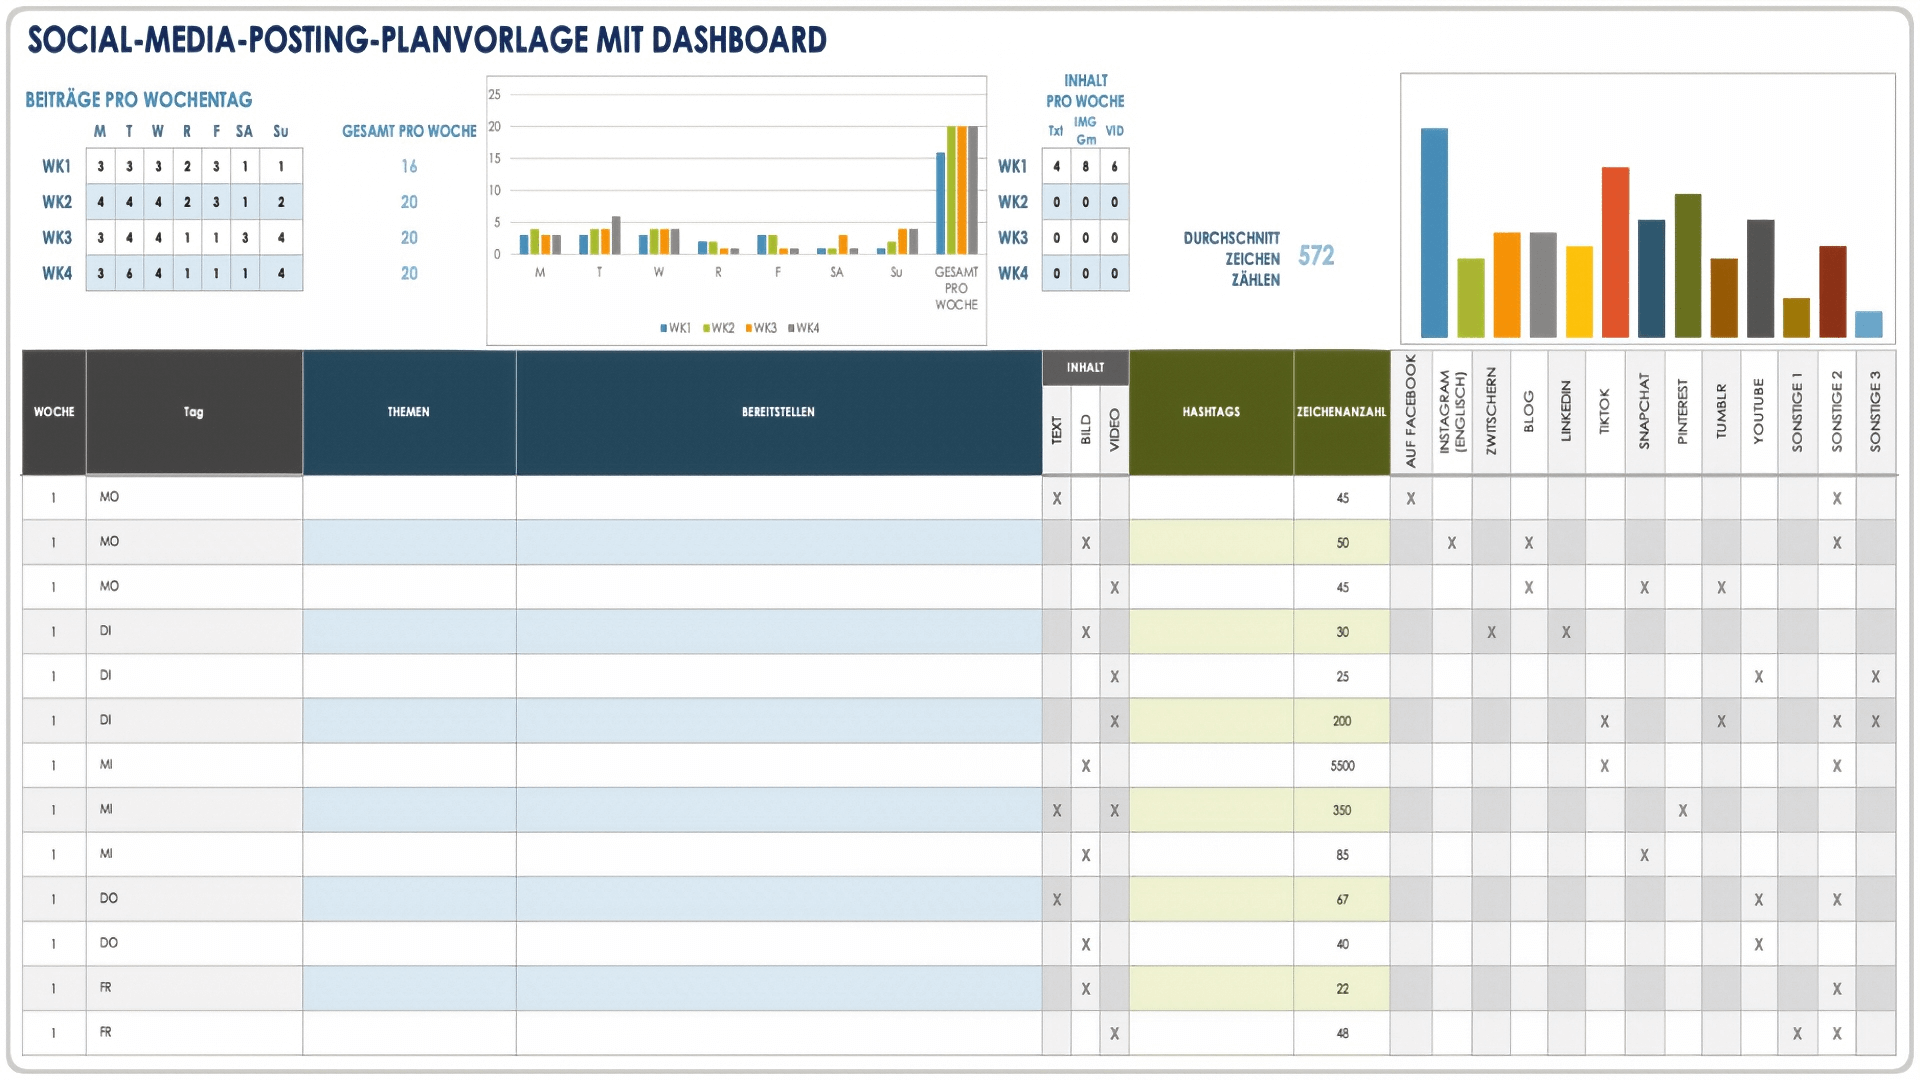Select the DO day cell in the 40 row
Viewport: 1920px width, 1080px height.
tap(194, 944)
